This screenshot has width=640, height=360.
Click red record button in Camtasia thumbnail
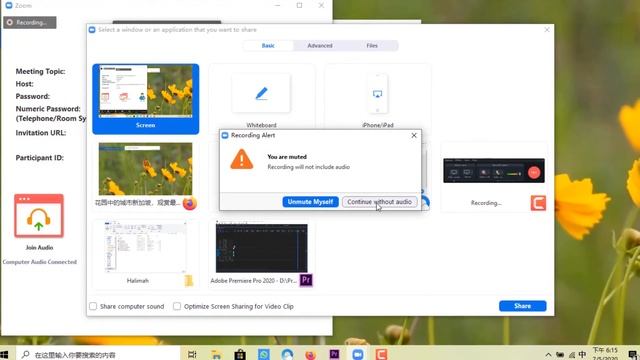coord(534,173)
